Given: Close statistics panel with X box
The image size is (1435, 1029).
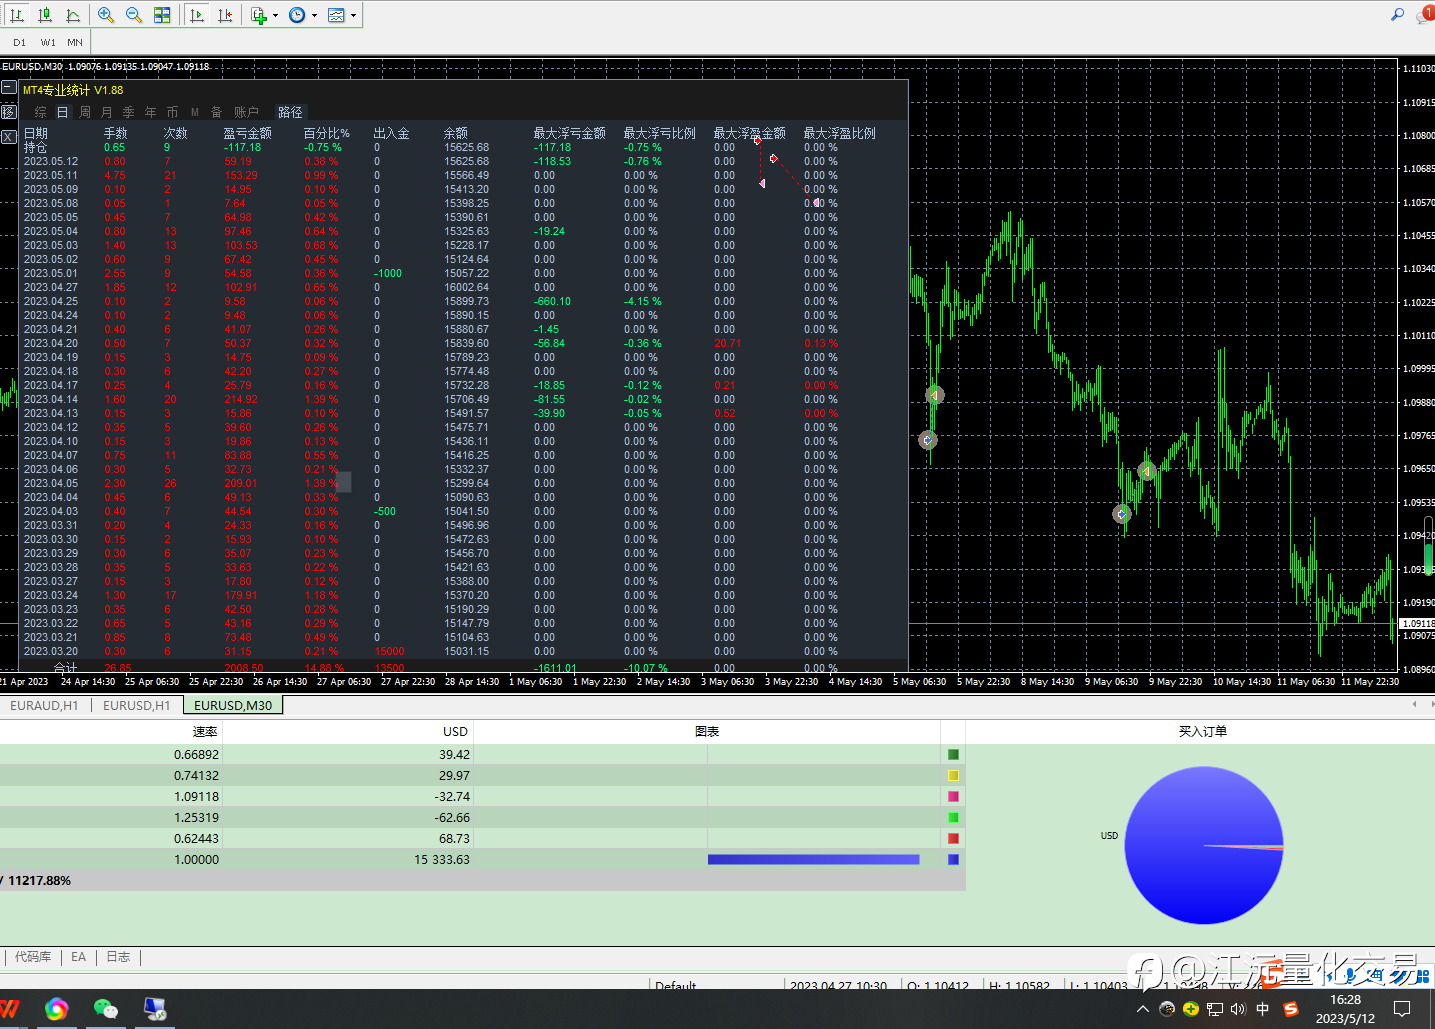Looking at the screenshot, I should 9,137.
